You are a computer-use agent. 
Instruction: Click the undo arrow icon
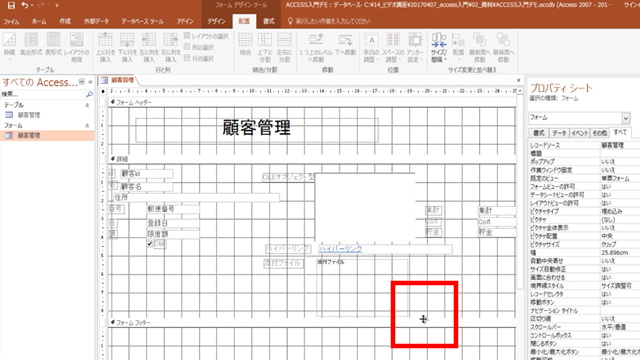[x=25, y=5]
